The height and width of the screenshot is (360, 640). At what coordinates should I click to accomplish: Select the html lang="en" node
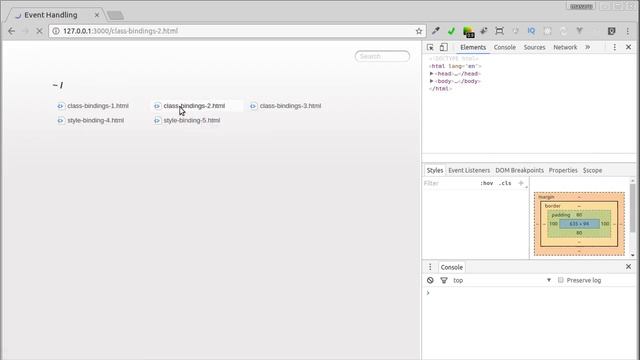[455, 66]
